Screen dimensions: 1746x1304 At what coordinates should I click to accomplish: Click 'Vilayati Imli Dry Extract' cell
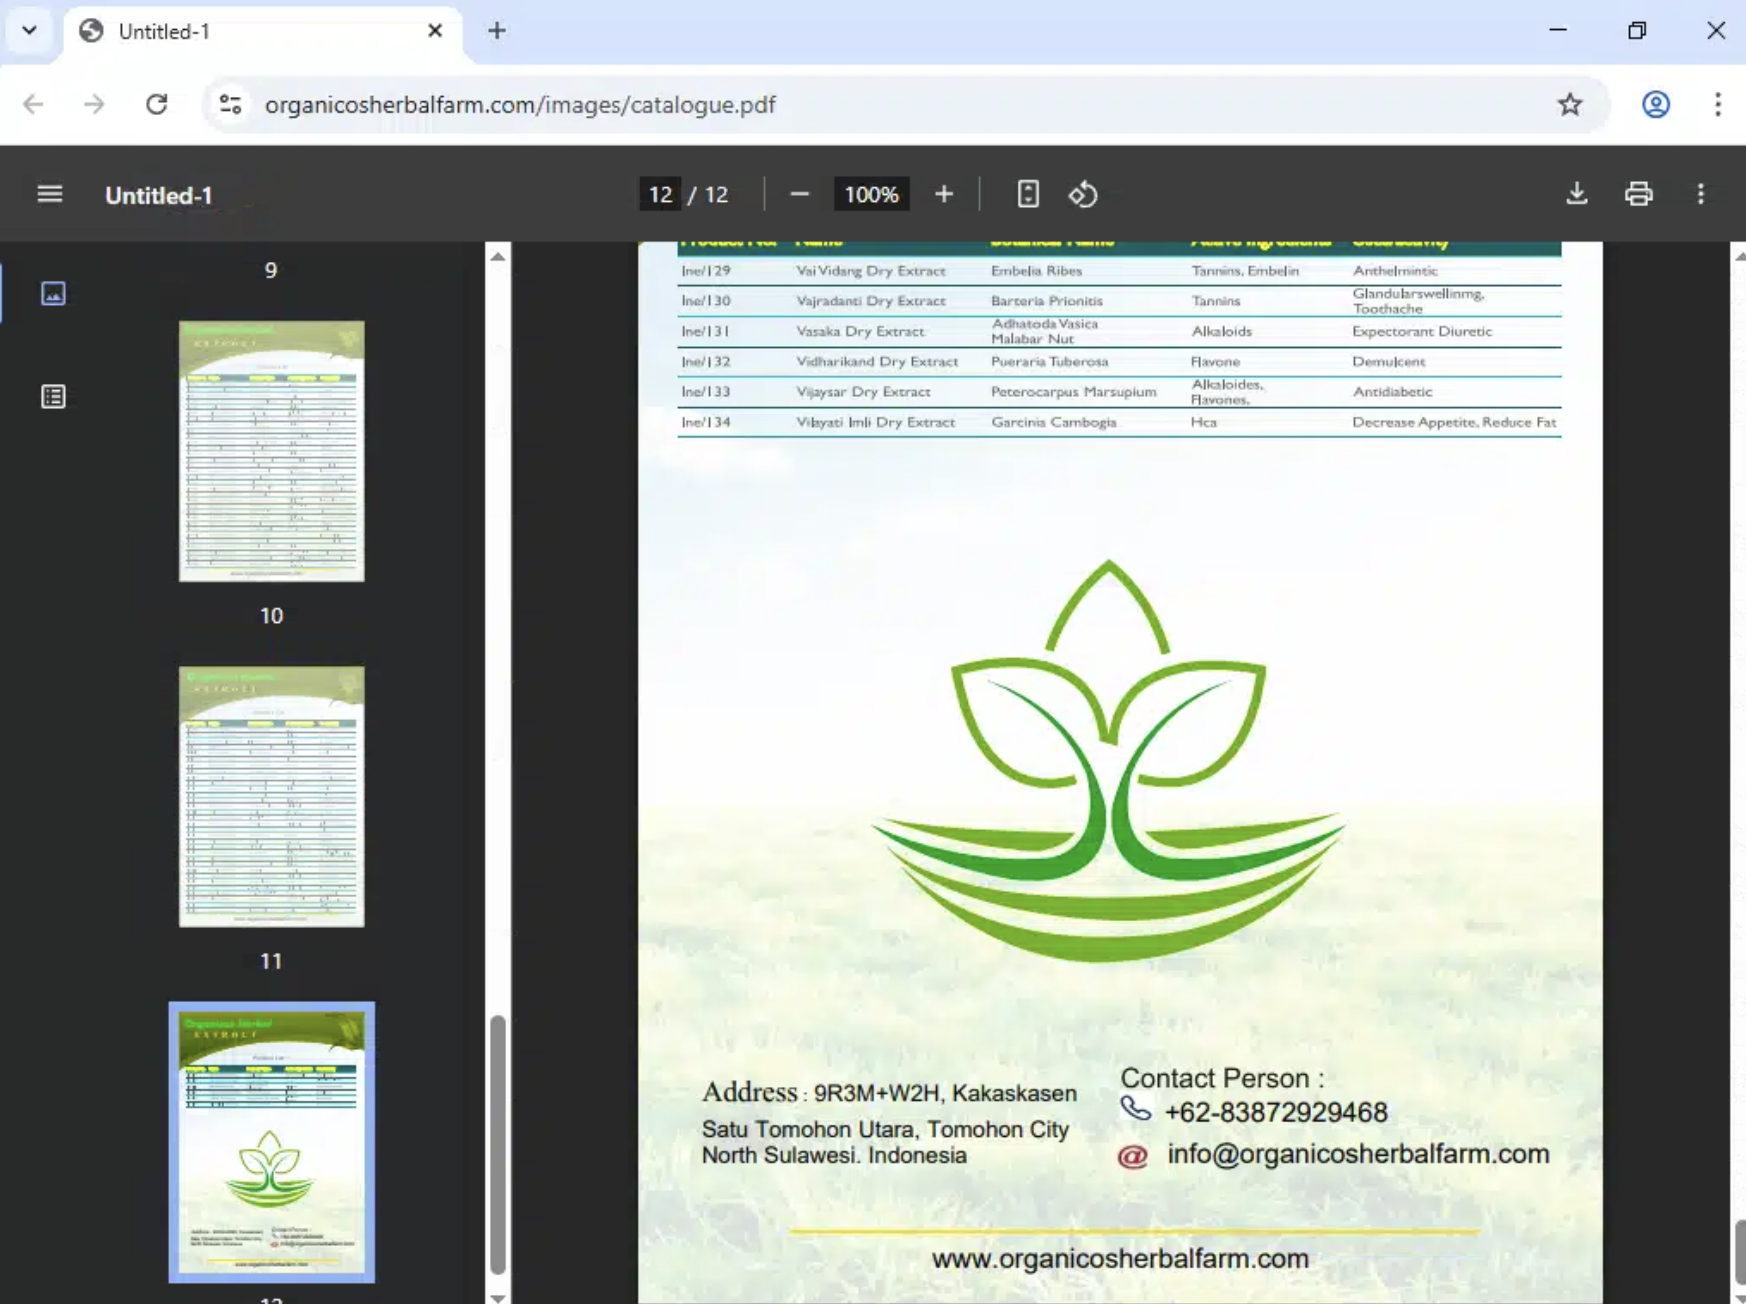pos(875,422)
